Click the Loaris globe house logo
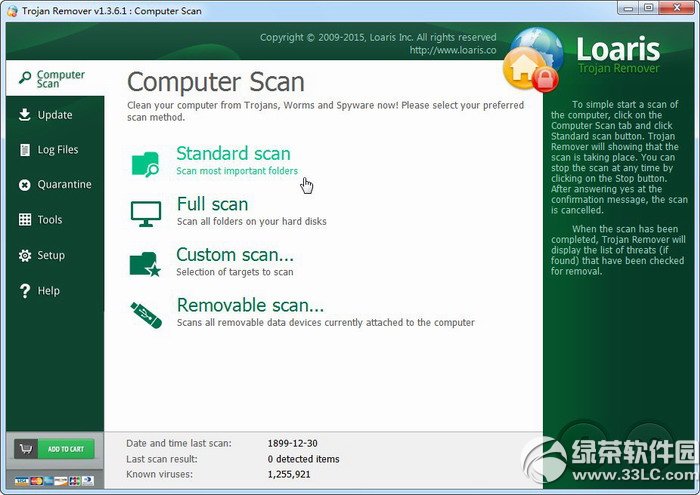This screenshot has width=700, height=495. point(533,60)
